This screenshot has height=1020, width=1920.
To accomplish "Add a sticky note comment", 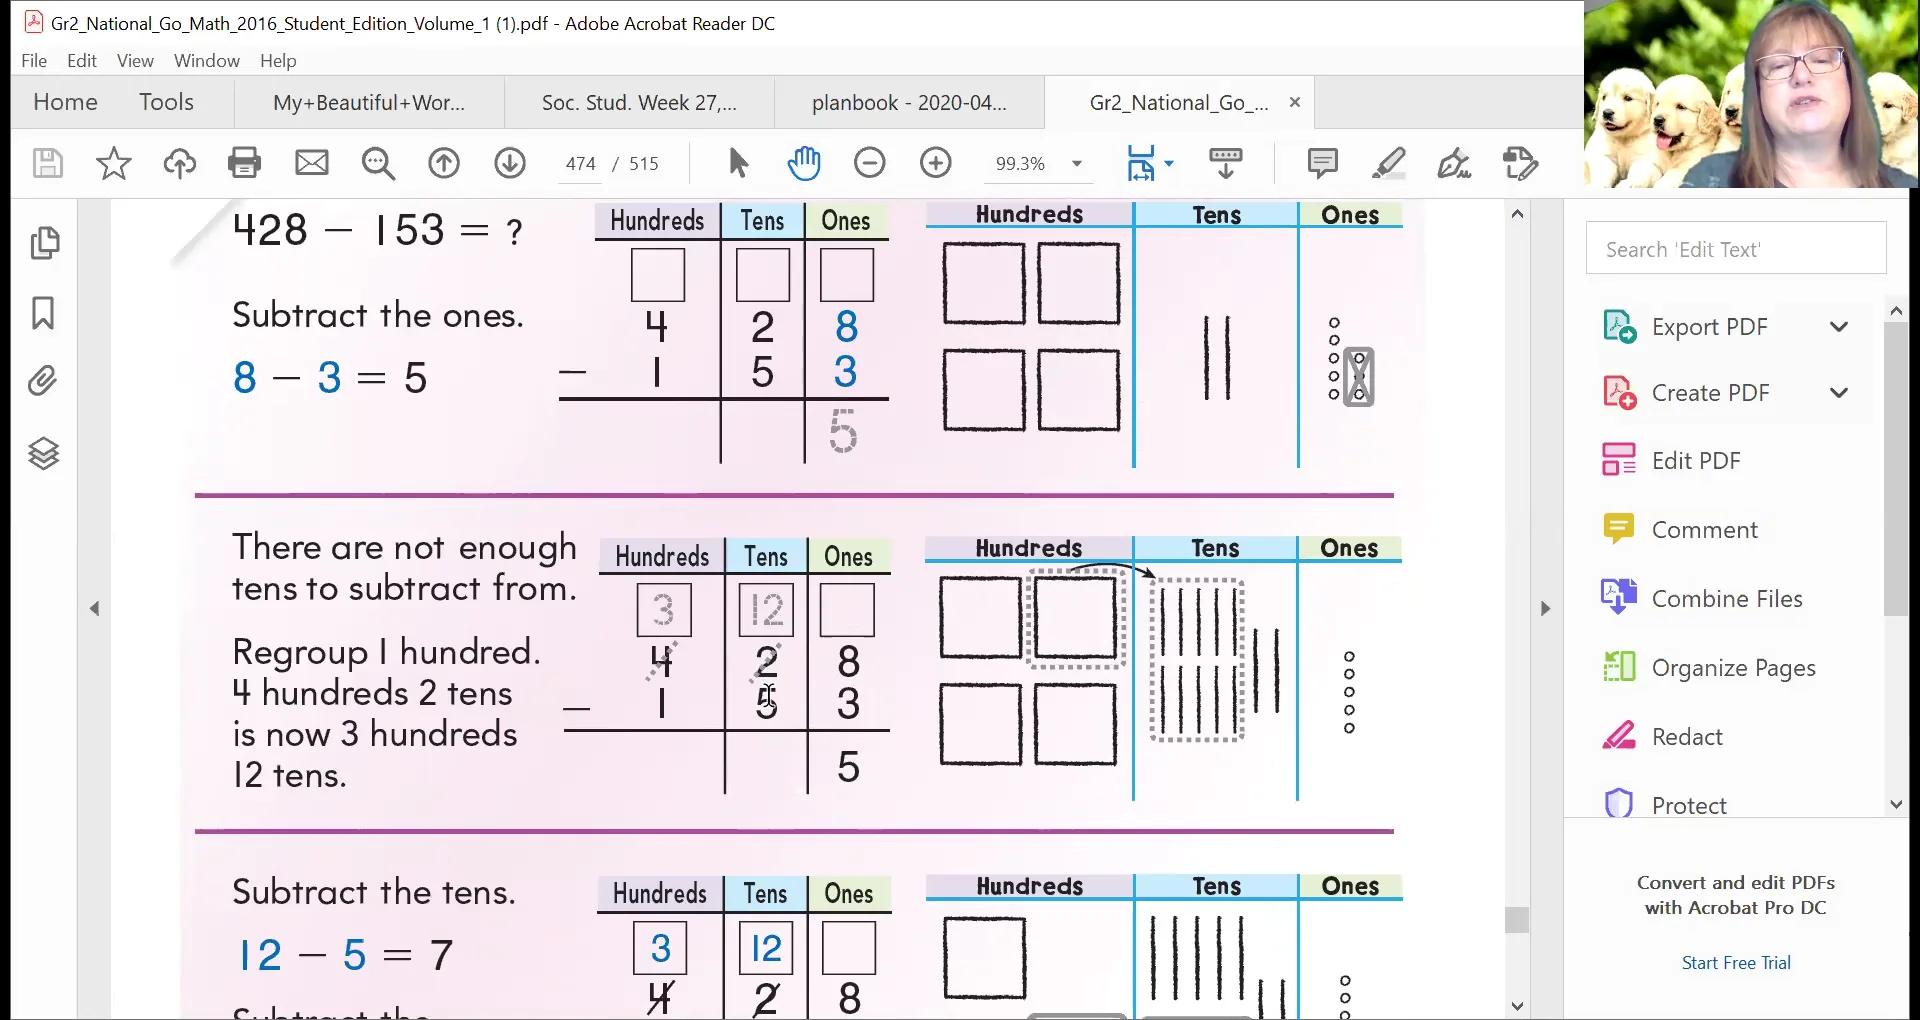I will 1322,163.
